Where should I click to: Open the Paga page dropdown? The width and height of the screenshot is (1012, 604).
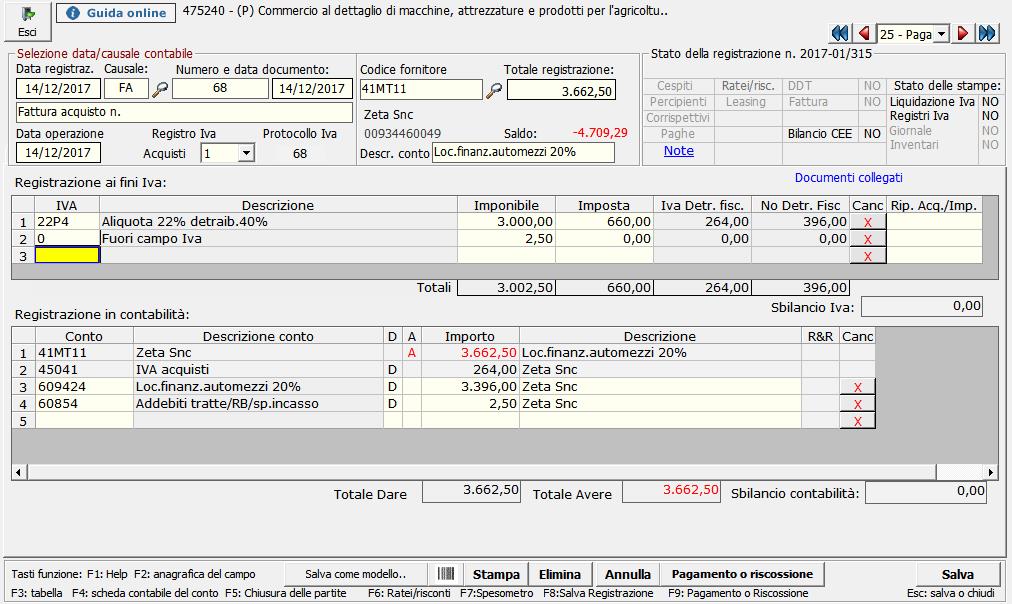pos(942,34)
